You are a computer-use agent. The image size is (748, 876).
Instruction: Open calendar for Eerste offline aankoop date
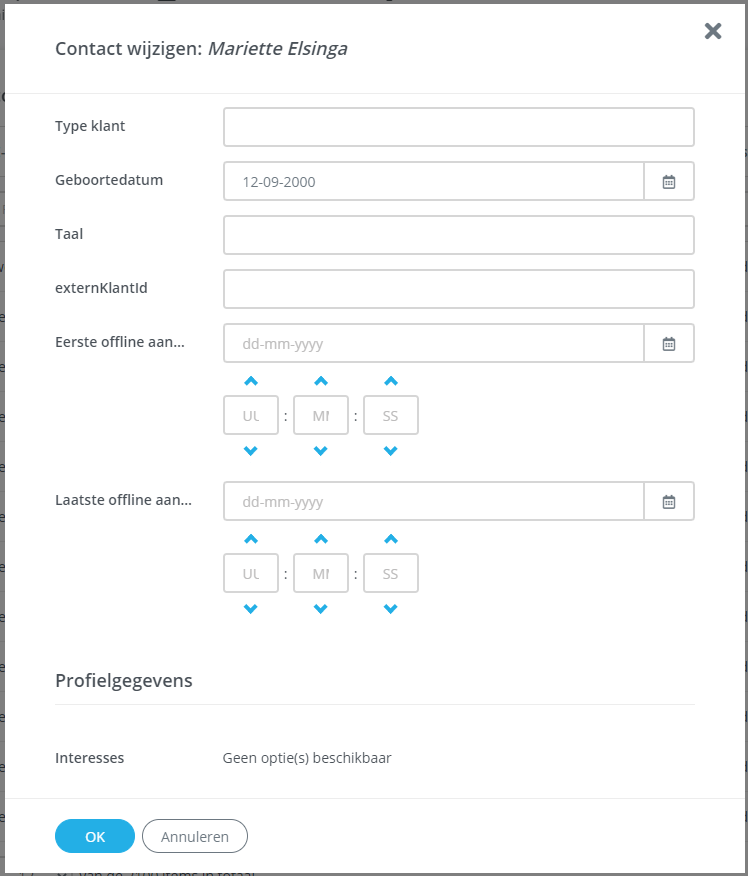point(669,344)
